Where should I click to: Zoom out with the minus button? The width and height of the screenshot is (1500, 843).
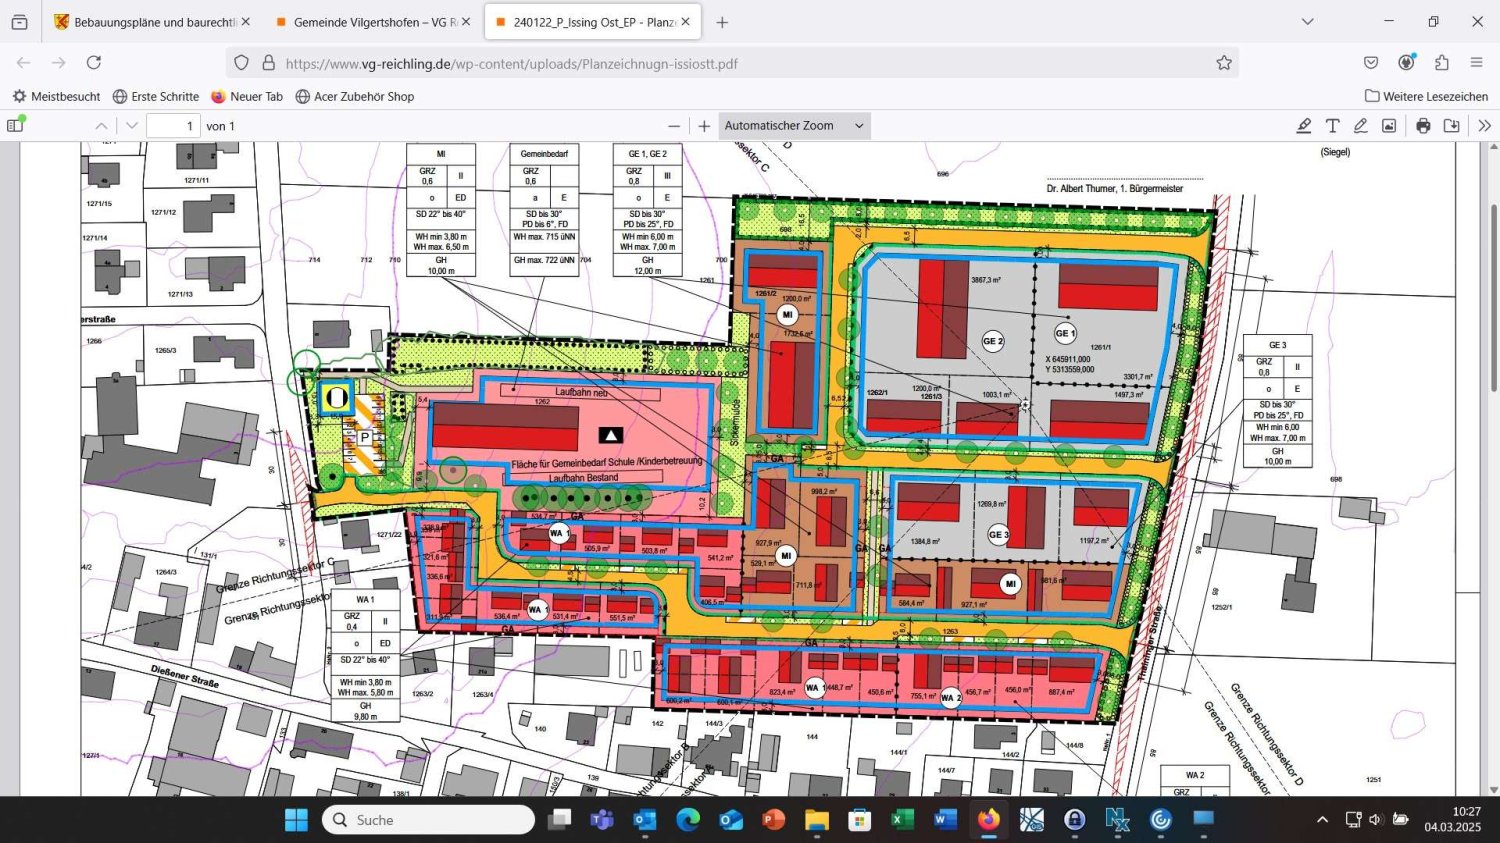[x=674, y=126]
